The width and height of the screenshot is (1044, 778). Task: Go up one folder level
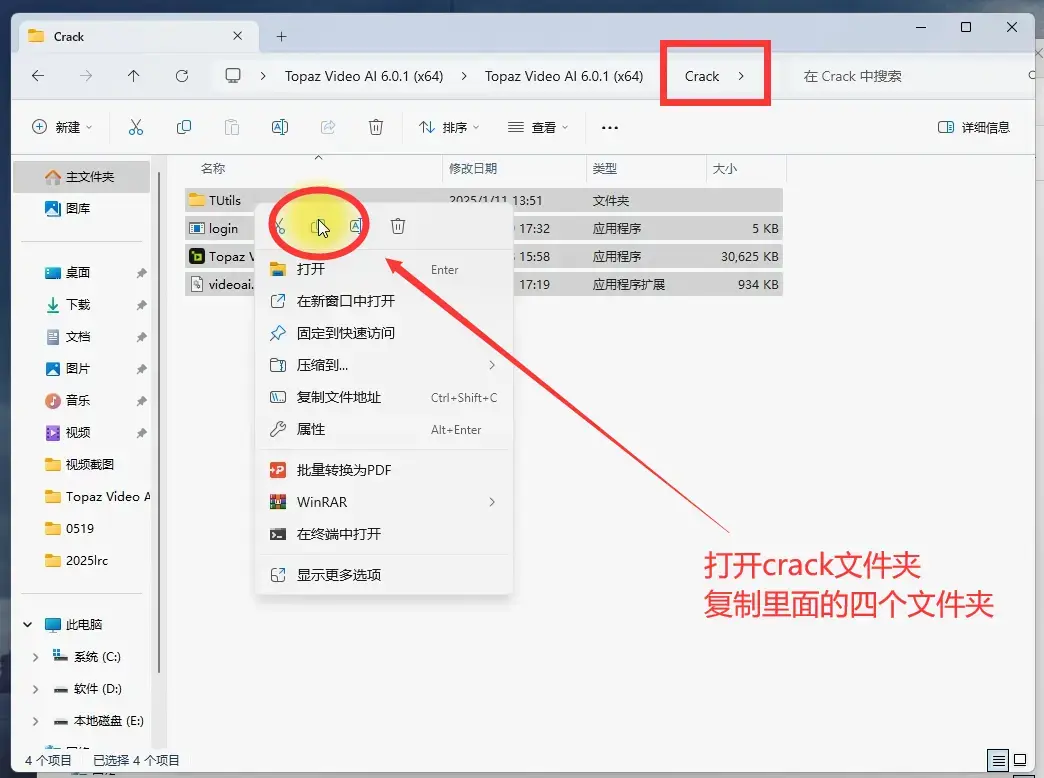coord(134,76)
